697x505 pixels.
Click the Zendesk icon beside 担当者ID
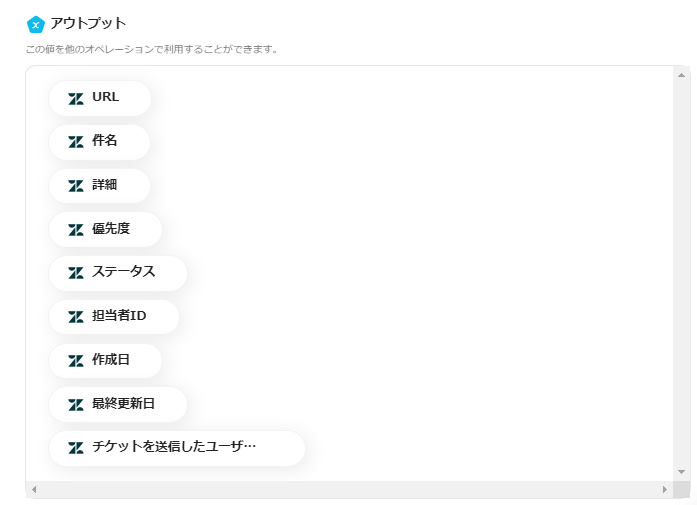pos(76,317)
